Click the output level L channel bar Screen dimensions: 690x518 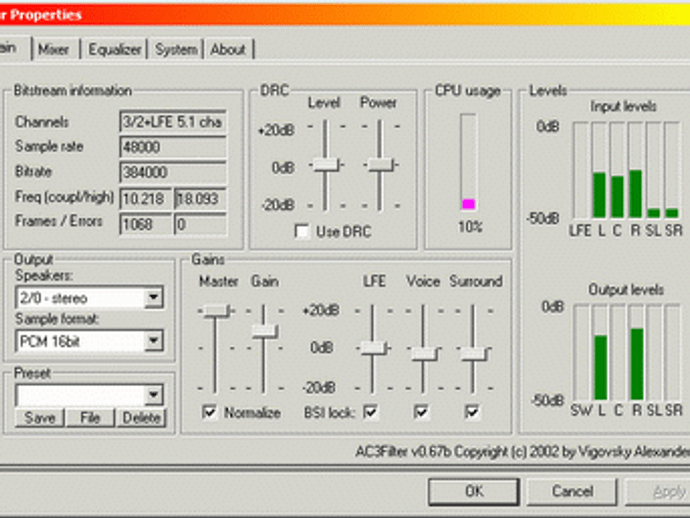point(601,353)
